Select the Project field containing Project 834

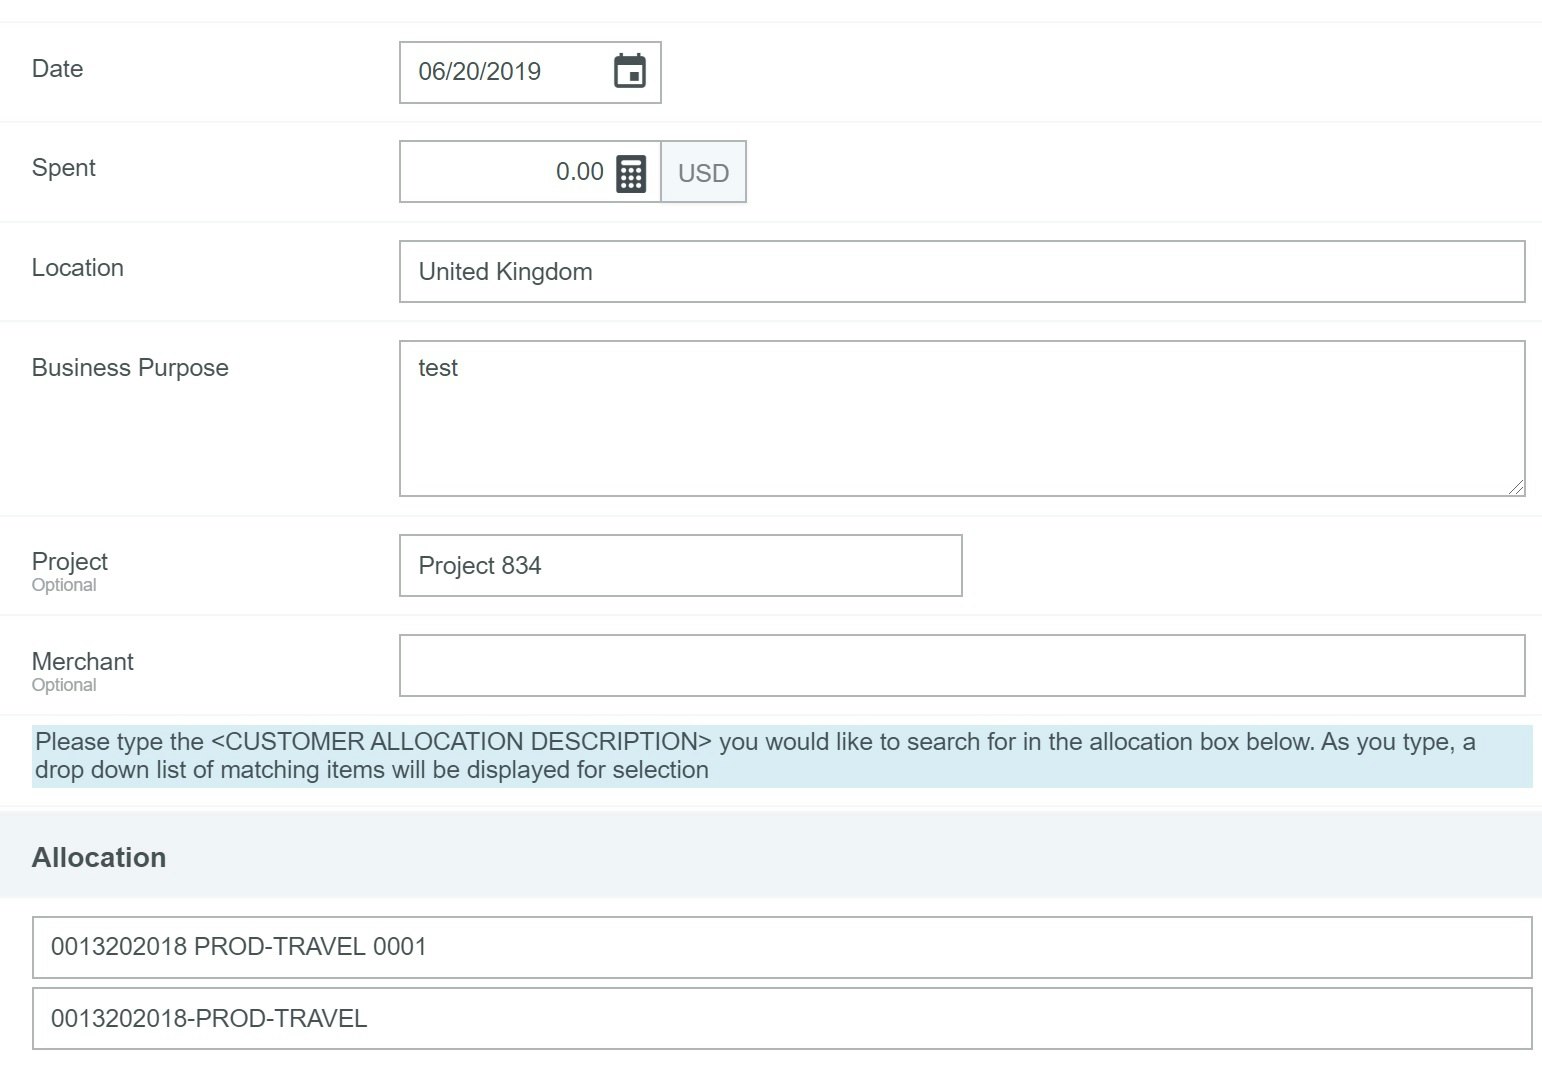tap(680, 566)
